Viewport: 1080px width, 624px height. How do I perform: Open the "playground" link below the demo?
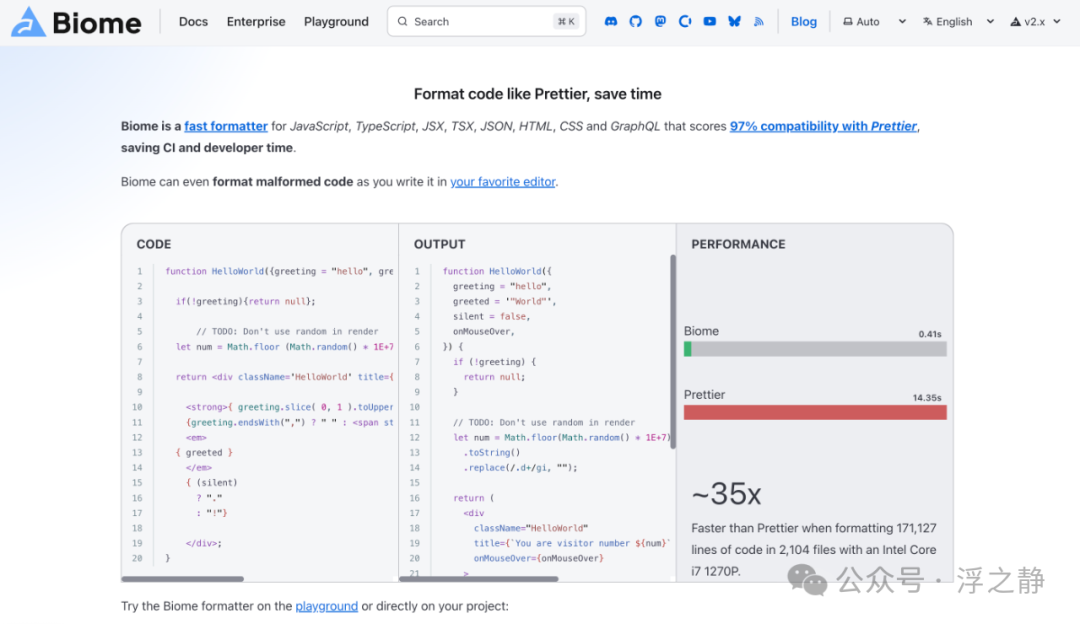[x=326, y=606]
